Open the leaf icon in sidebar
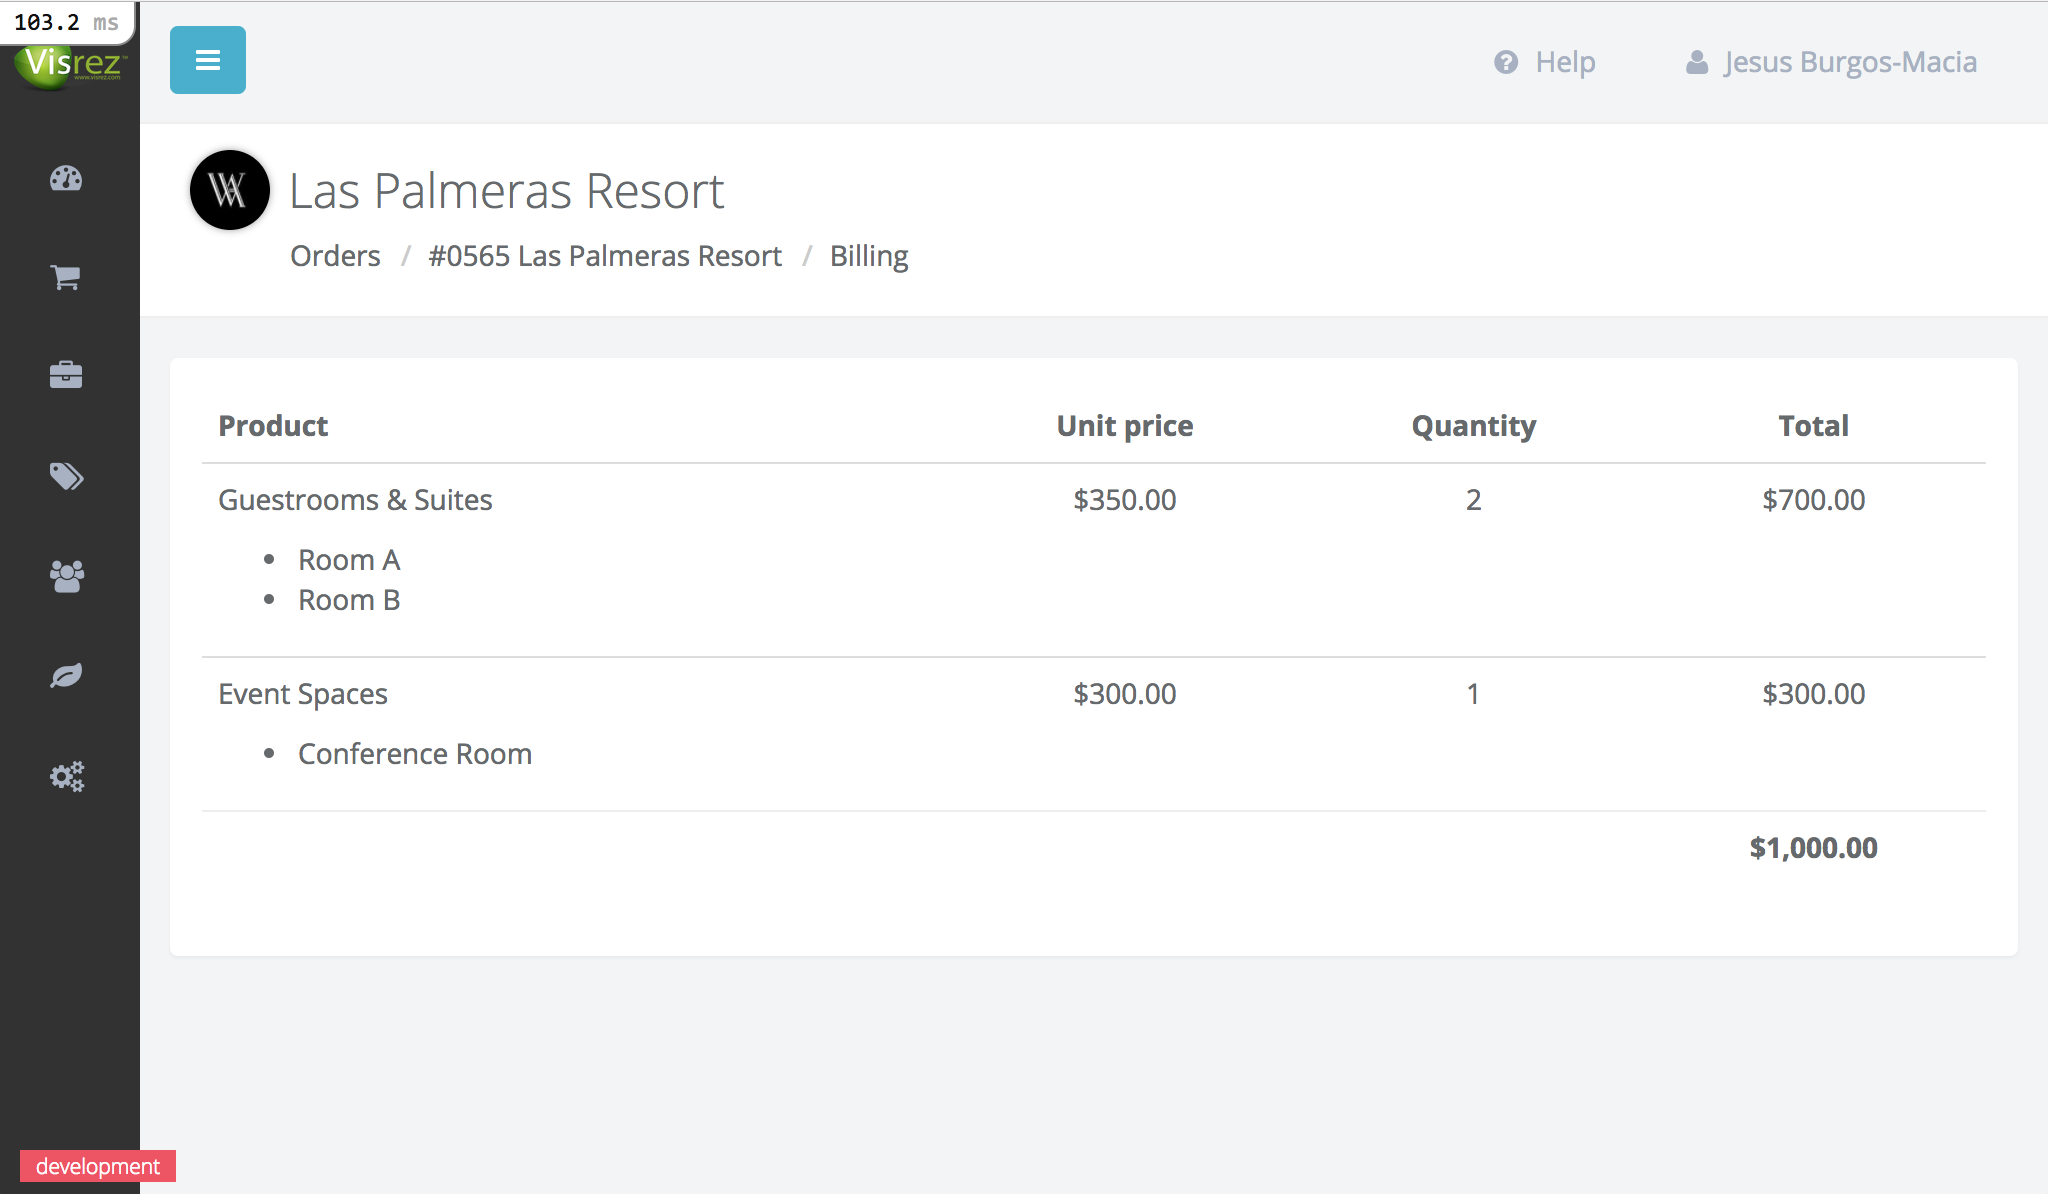Screen dimensions: 2048x1194 (66, 676)
